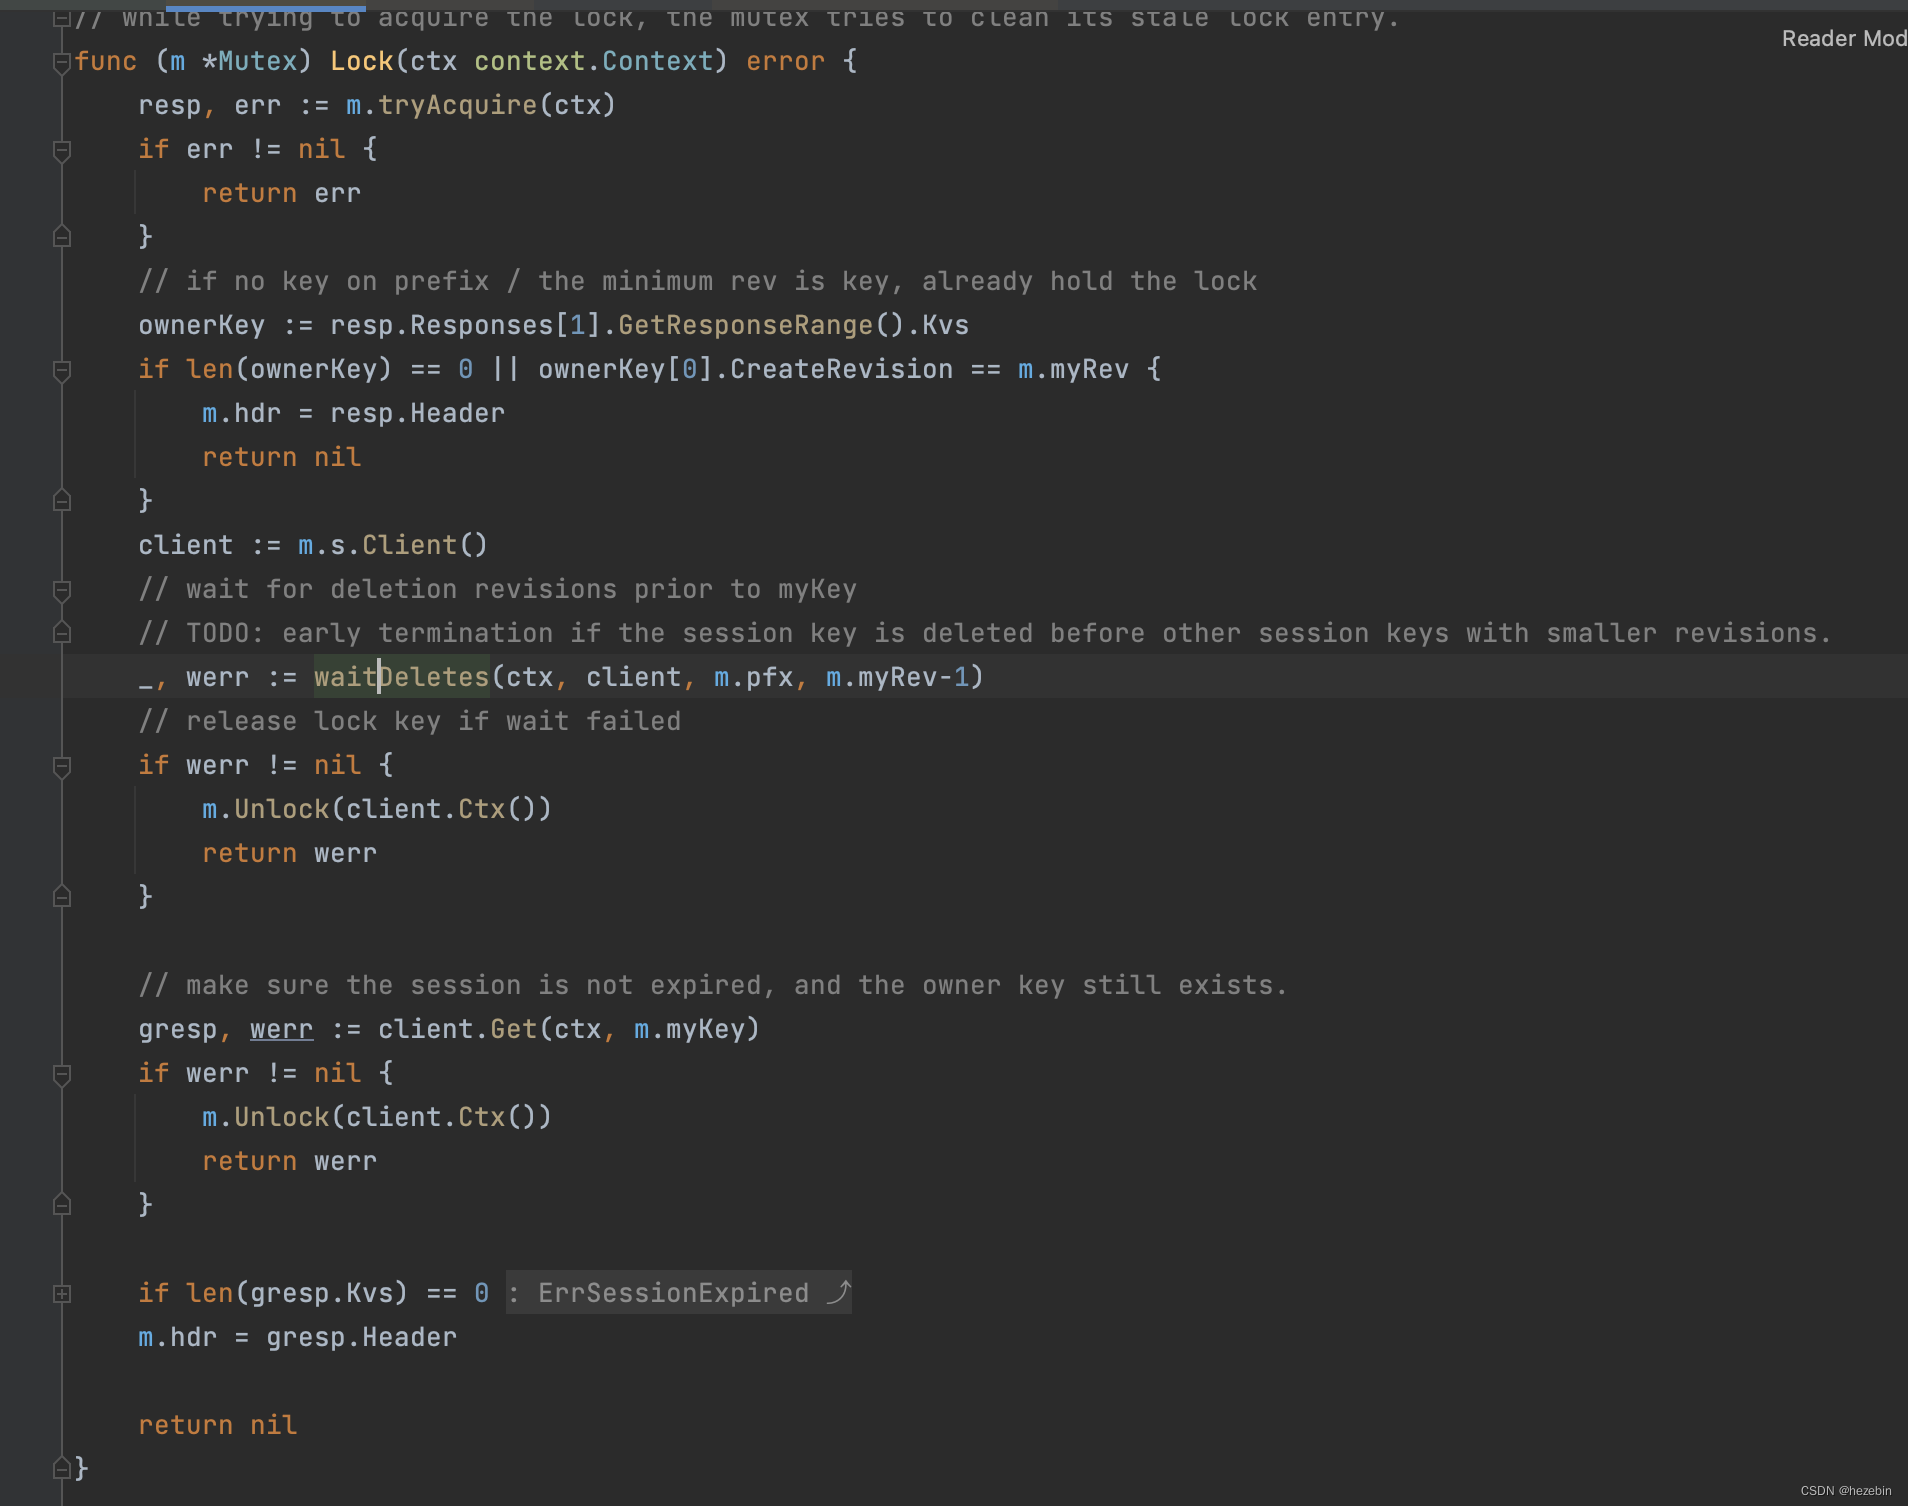Image resolution: width=1908 pixels, height=1506 pixels.
Task: Click m.myKey argument in client.Get
Action: pos(690,1029)
